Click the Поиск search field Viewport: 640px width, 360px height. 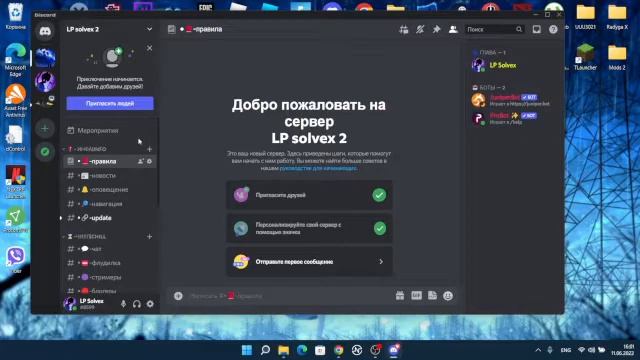pyautogui.click(x=494, y=29)
